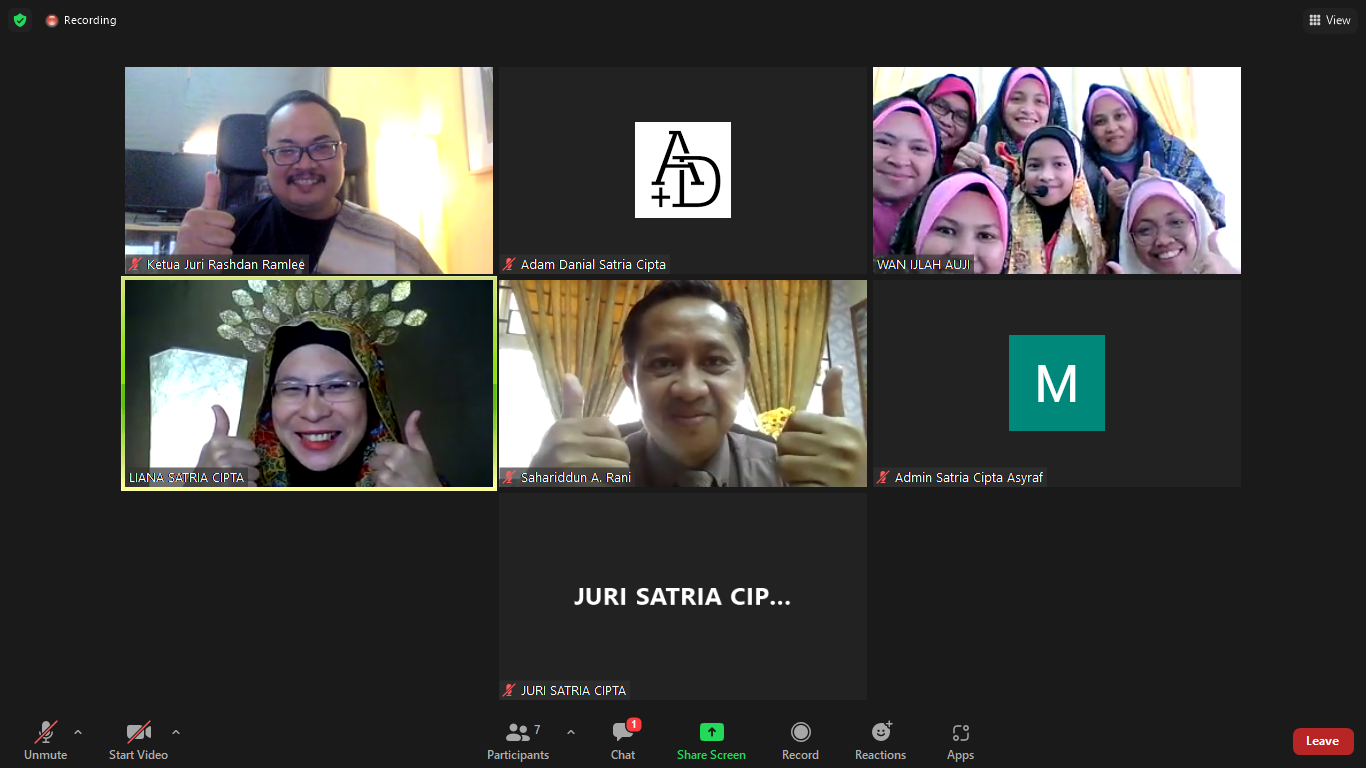Click the green encryption shield icon
Image resolution: width=1366 pixels, height=768 pixels.
tap(20, 20)
